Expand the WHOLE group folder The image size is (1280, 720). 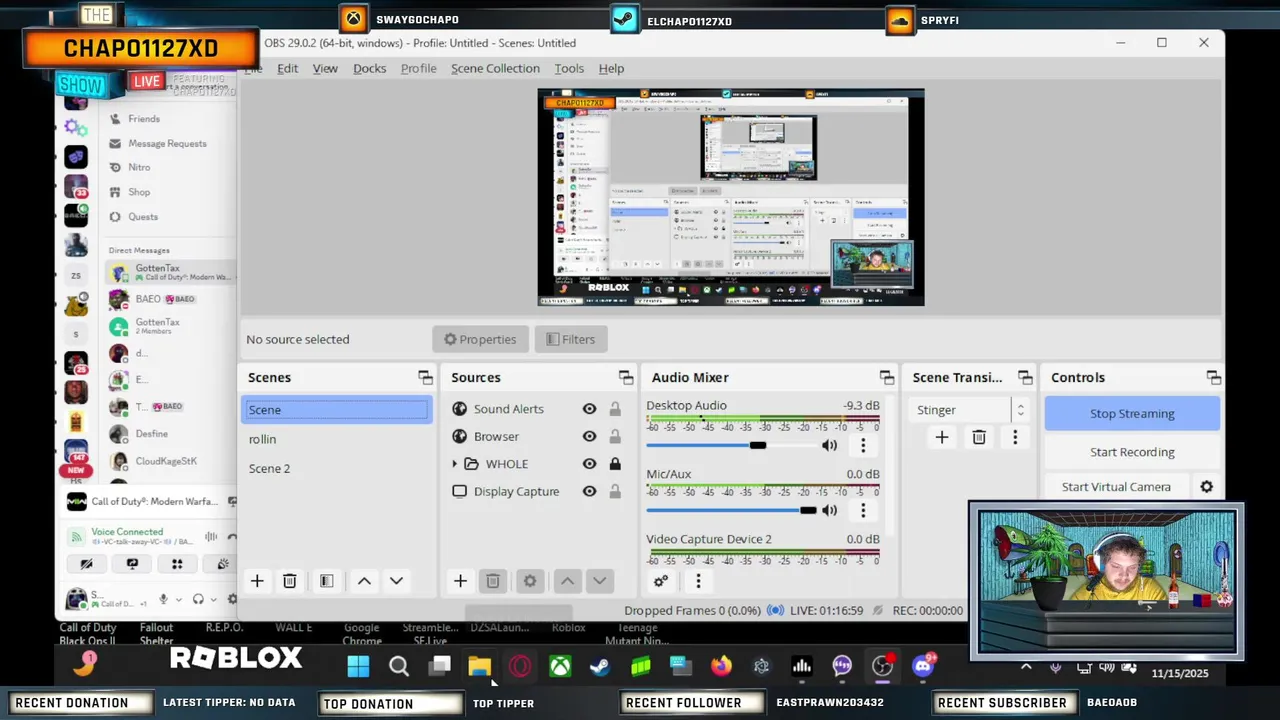(x=455, y=464)
